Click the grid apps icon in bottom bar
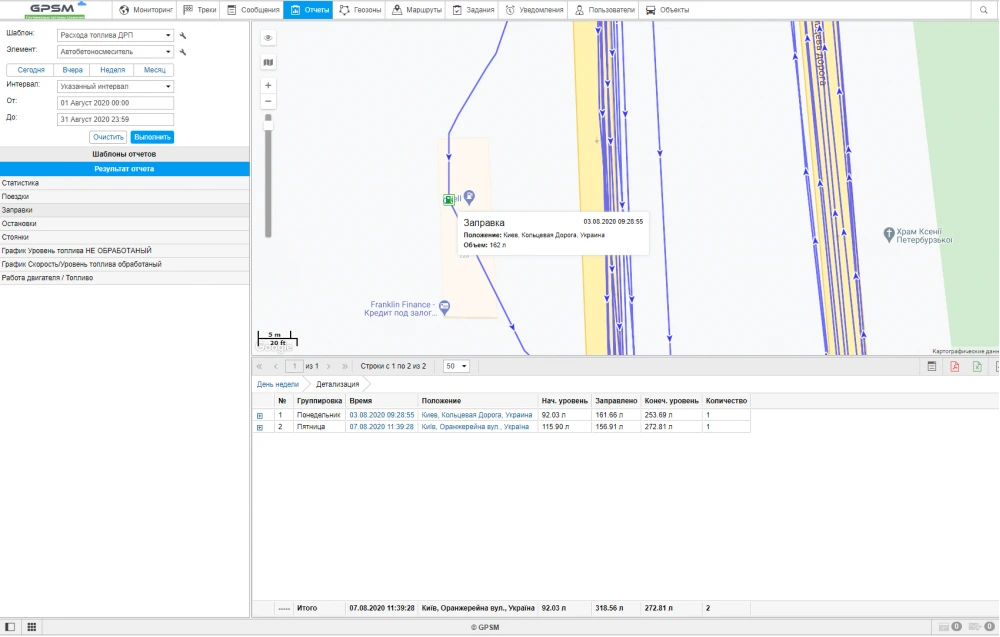This screenshot has height=637, width=1000. pyautogui.click(x=32, y=627)
